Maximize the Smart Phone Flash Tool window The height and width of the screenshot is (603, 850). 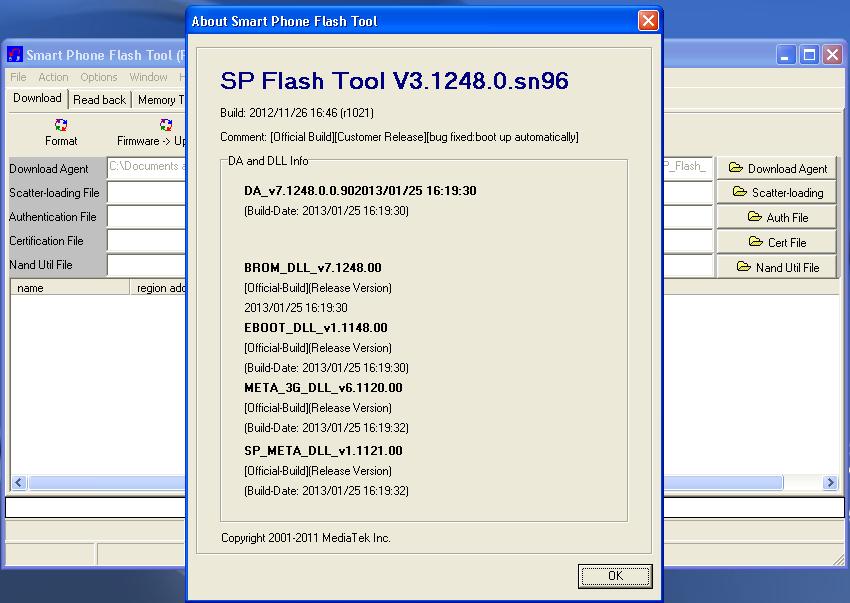tap(809, 55)
